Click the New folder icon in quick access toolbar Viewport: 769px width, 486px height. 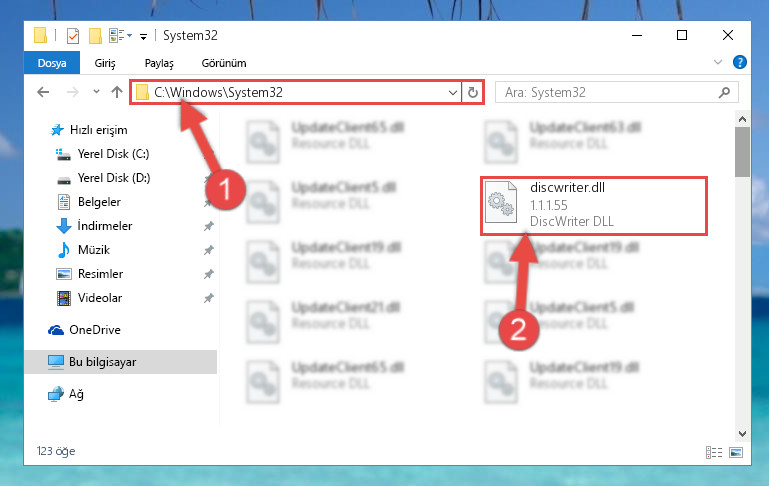pos(95,36)
